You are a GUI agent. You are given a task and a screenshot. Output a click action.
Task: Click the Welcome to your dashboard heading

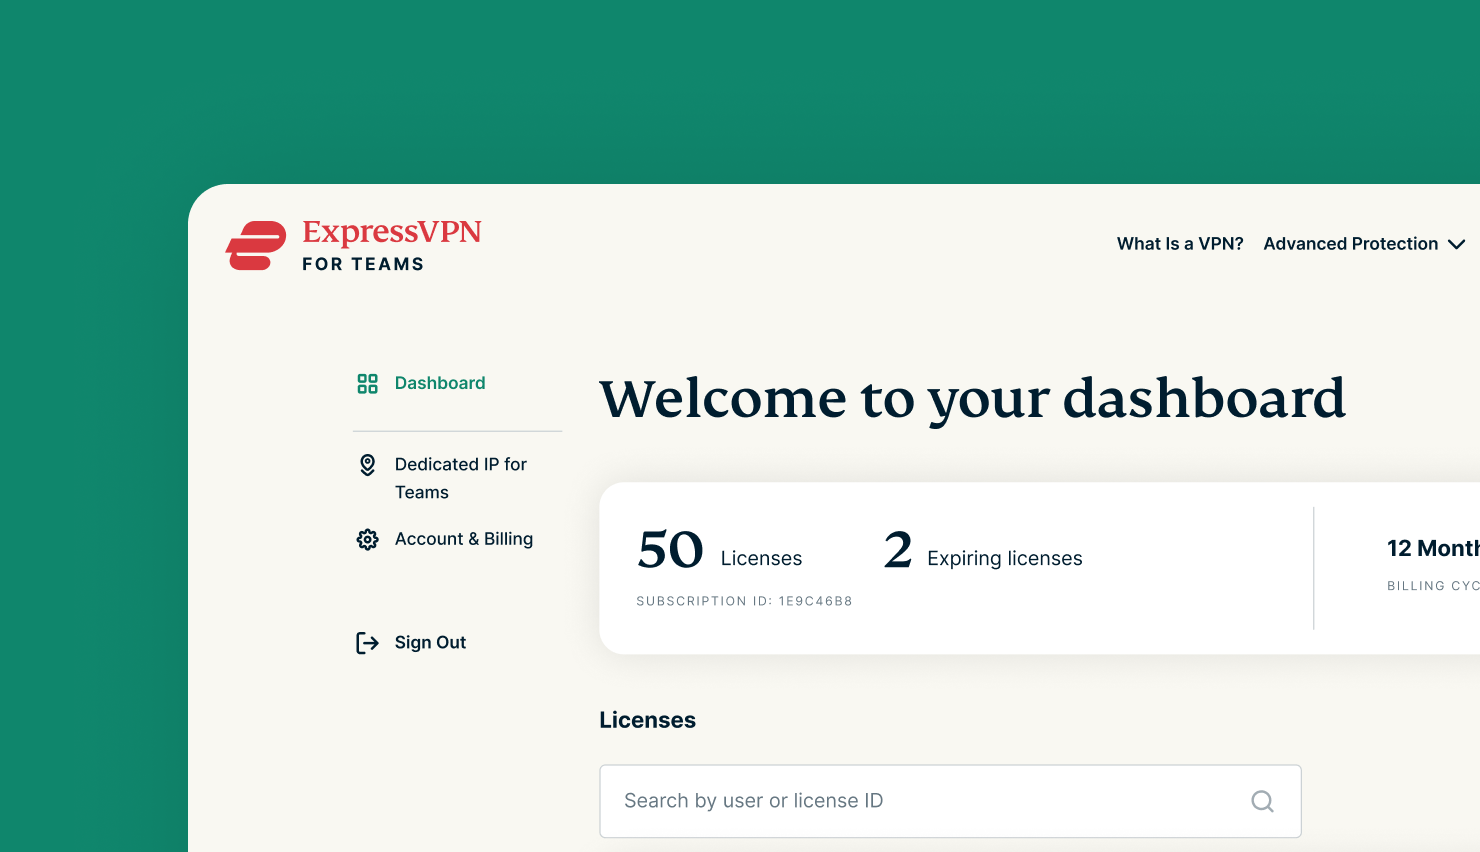[972, 399]
